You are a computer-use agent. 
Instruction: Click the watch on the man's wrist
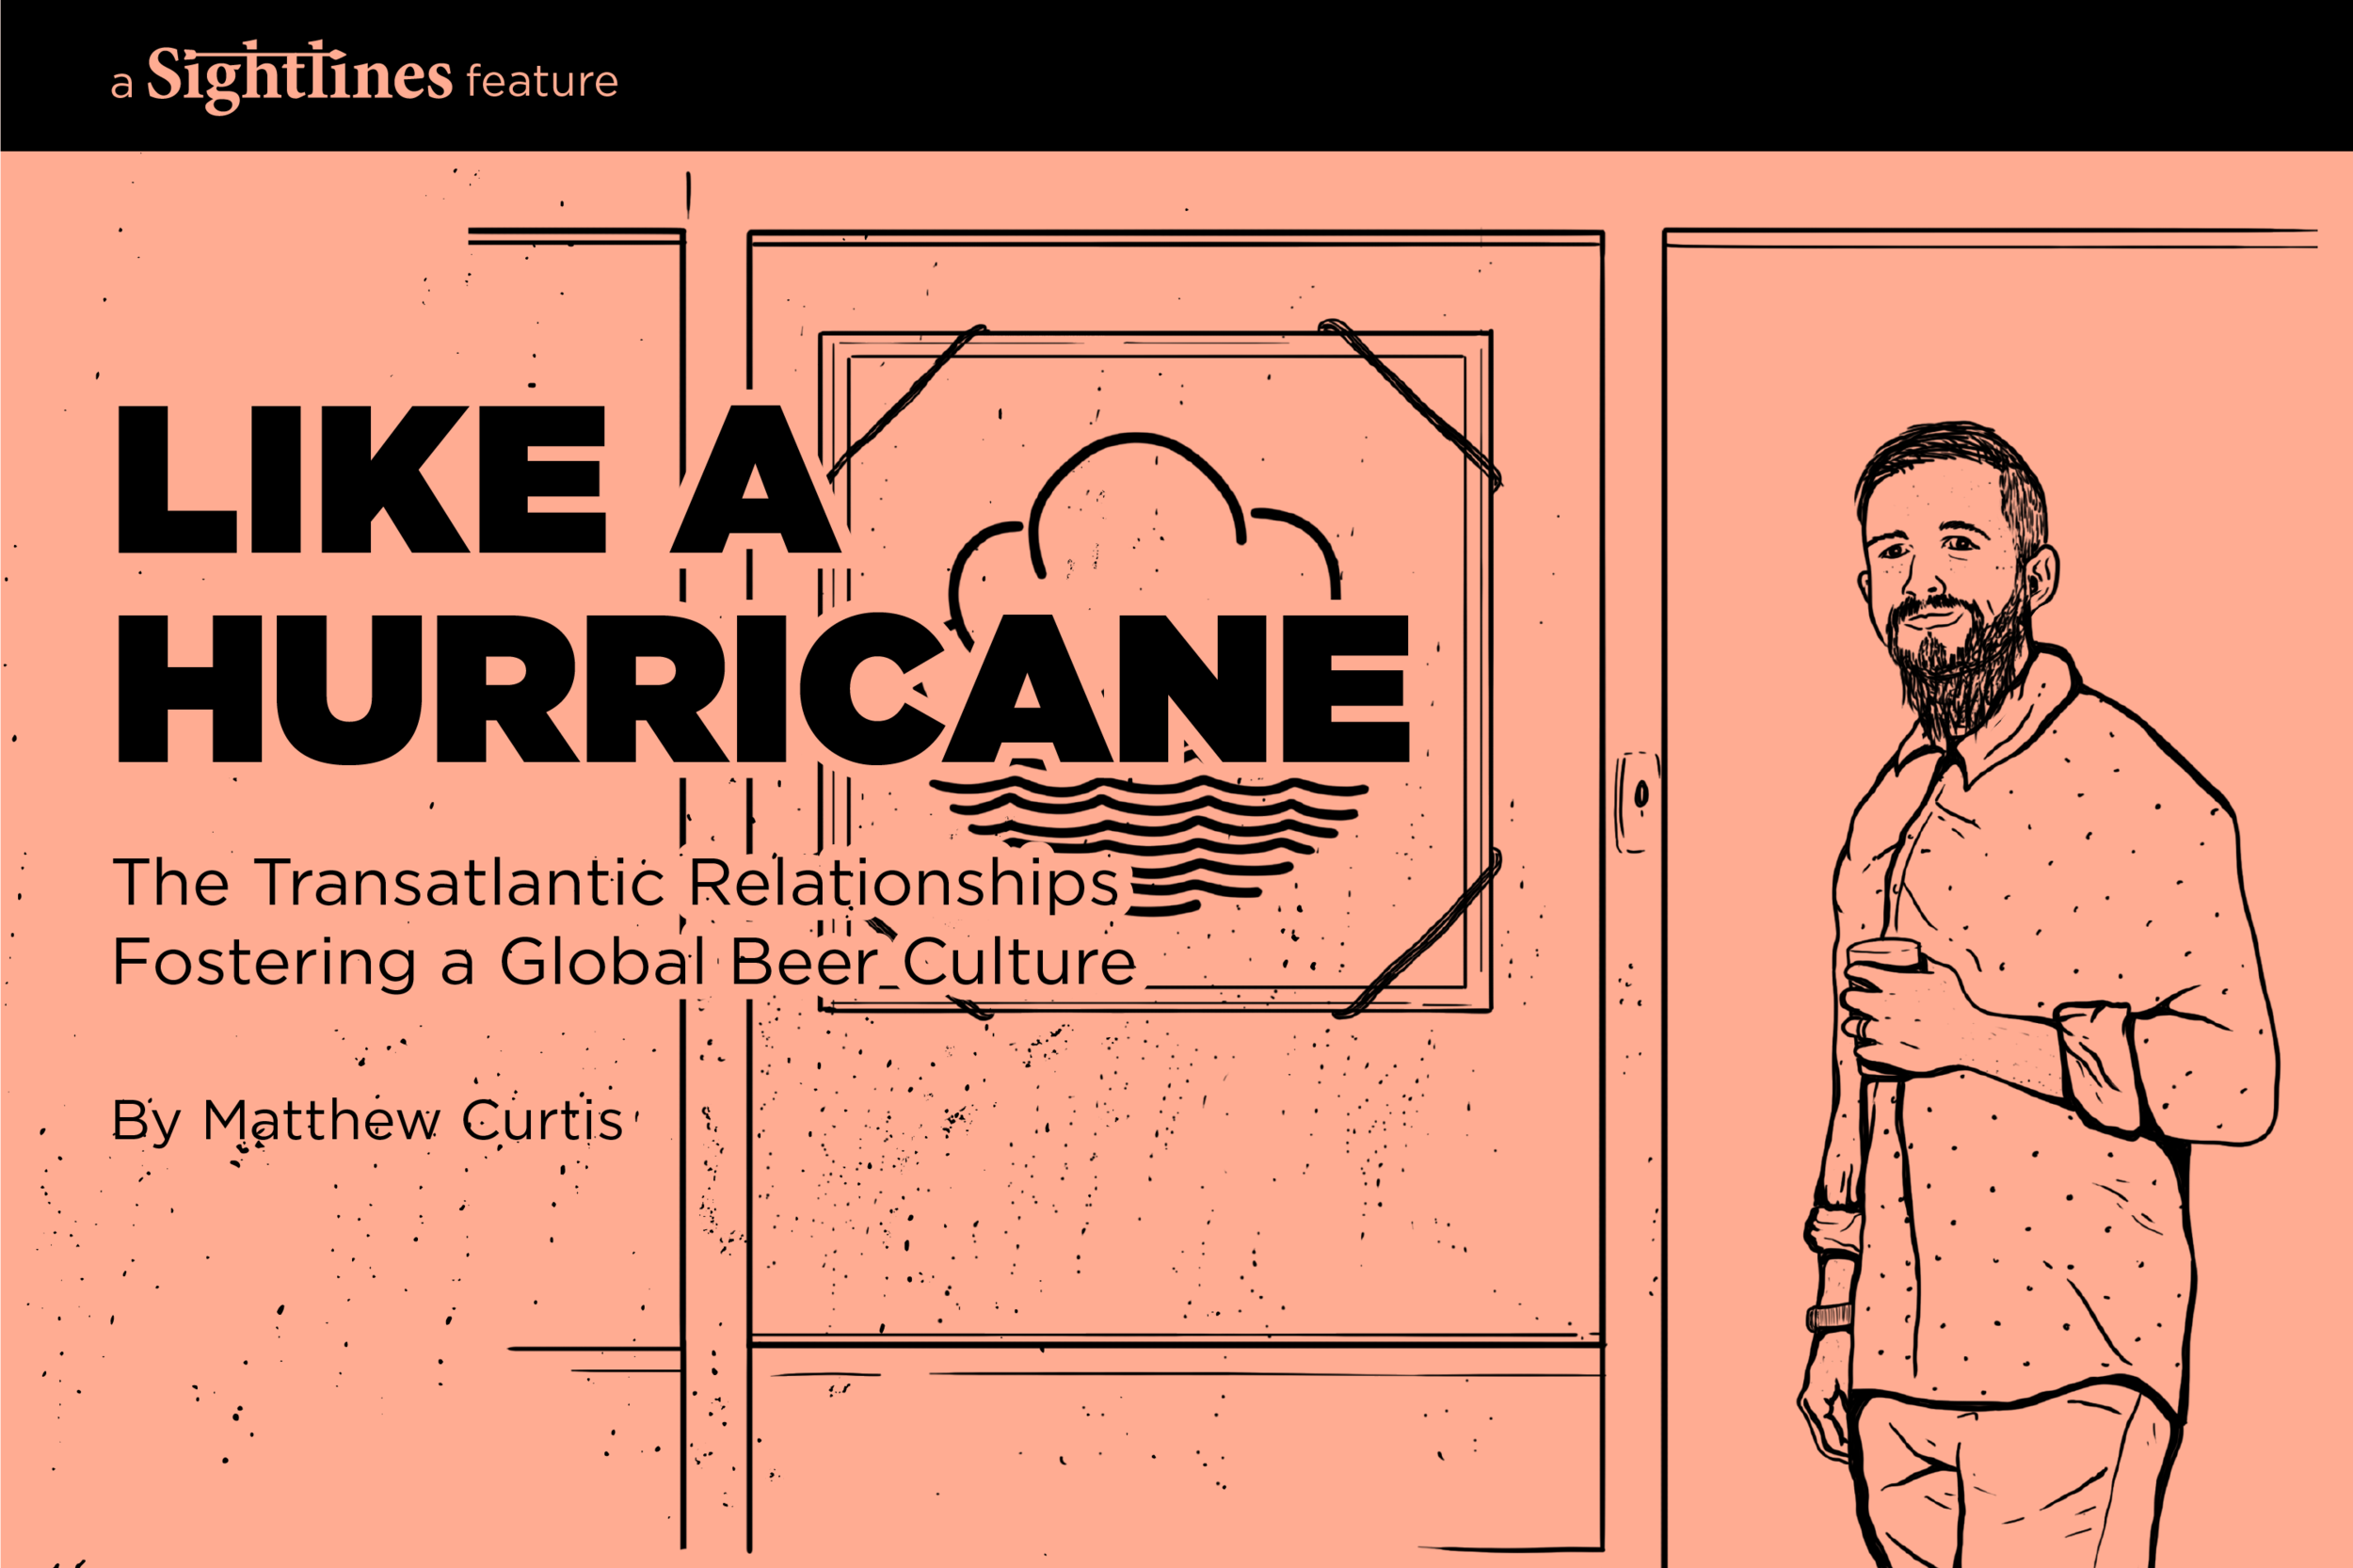point(1829,1318)
